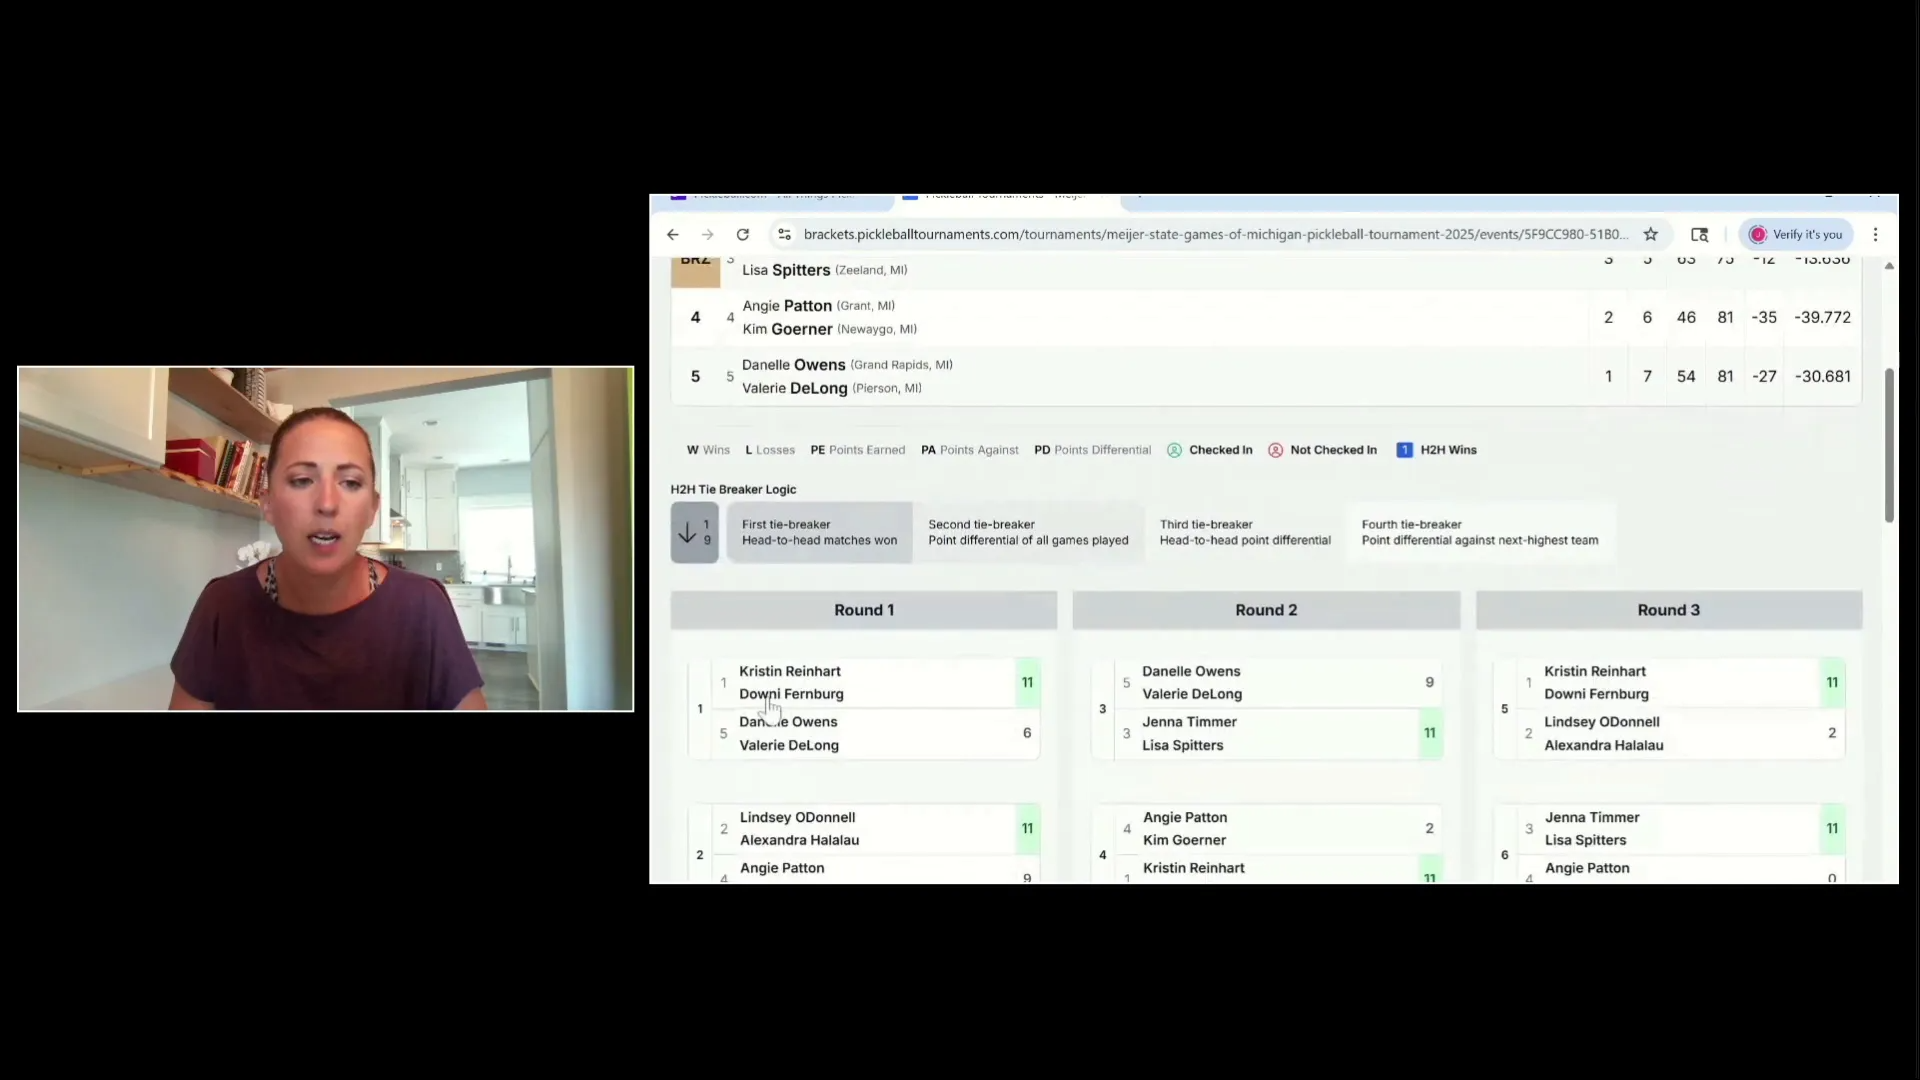Click the H2H tie breaker sort arrow
Screen dimensions: 1920x1080
[694, 532]
